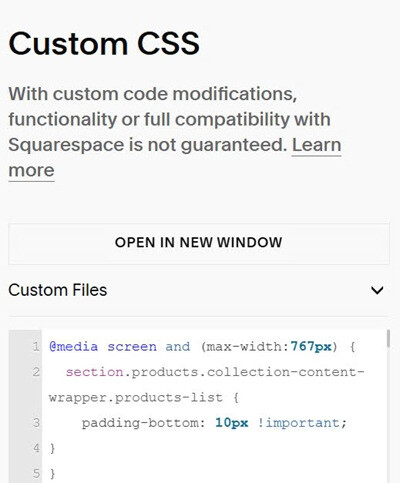Select line number 5 in the gutter

coord(36,473)
